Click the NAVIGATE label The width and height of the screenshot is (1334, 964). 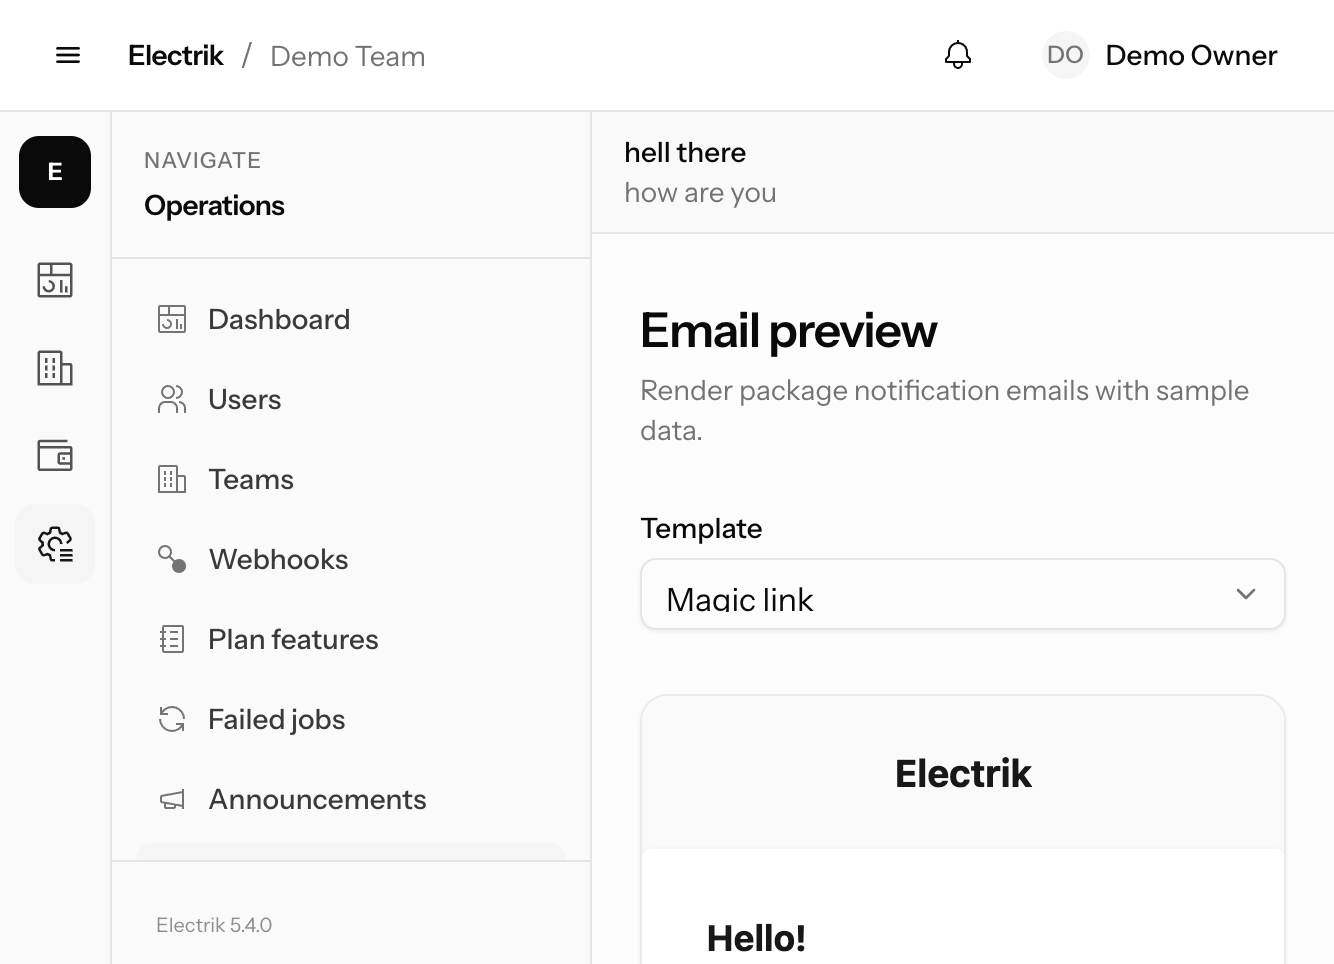point(202,160)
